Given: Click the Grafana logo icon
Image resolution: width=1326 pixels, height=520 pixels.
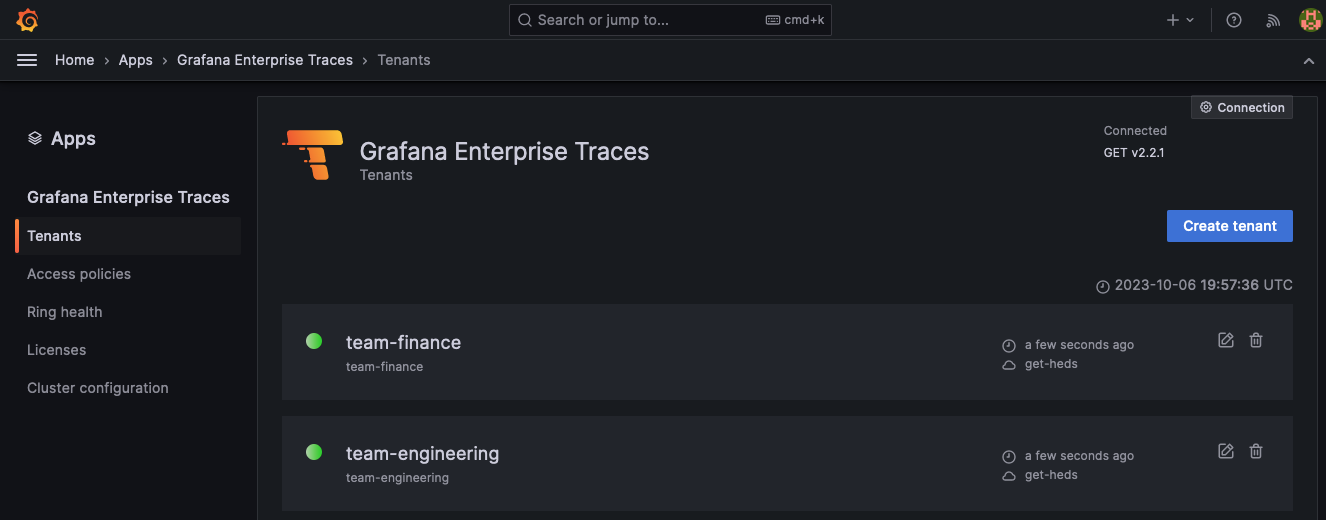Looking at the screenshot, I should pos(28,20).
